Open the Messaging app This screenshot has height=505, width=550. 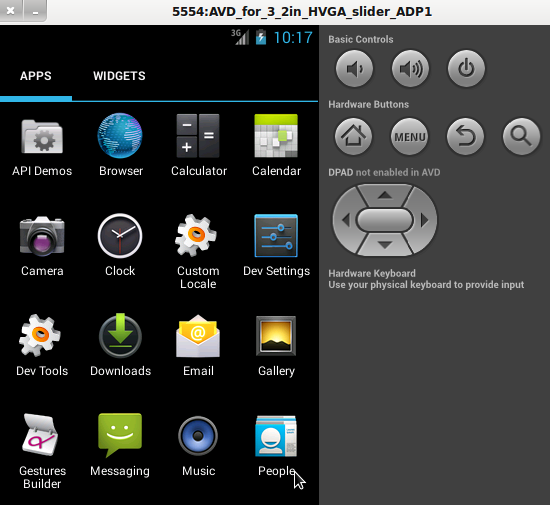120,445
